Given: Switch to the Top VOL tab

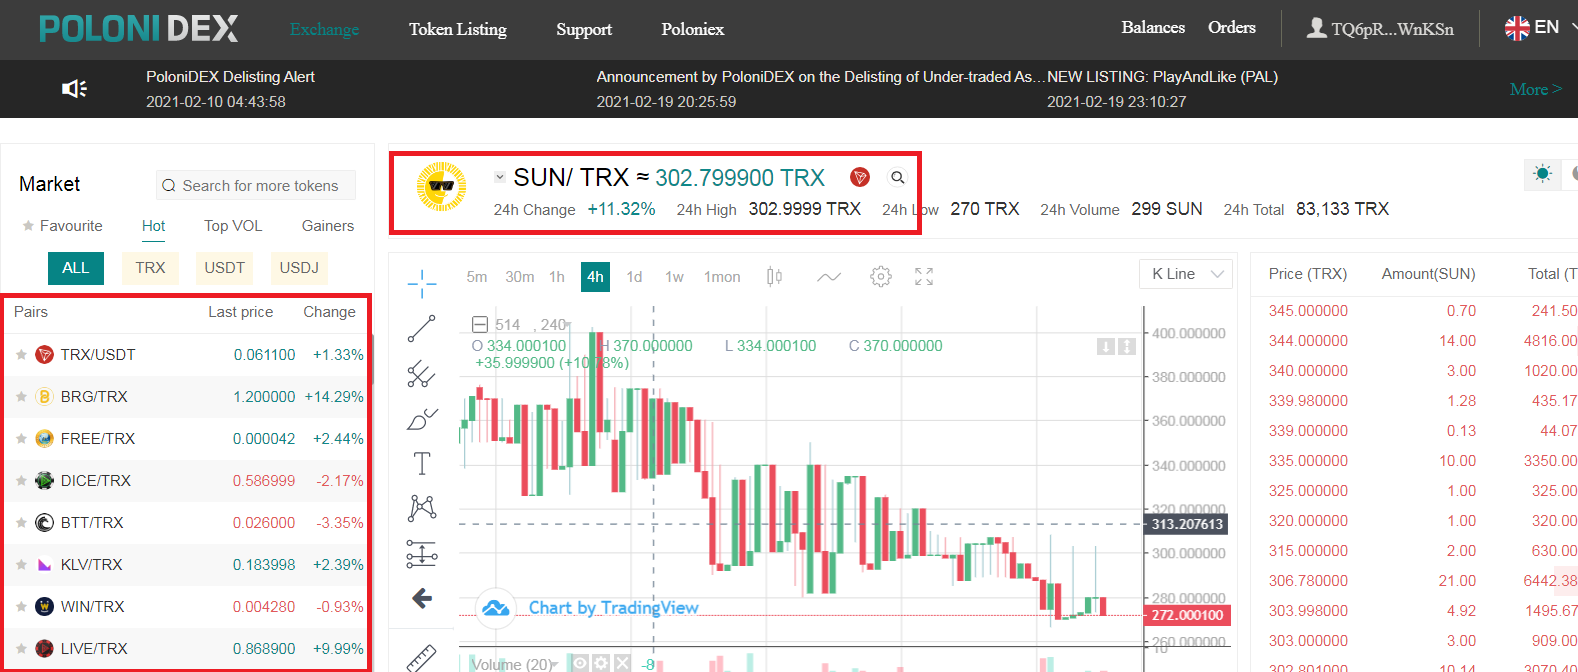Looking at the screenshot, I should click(233, 226).
